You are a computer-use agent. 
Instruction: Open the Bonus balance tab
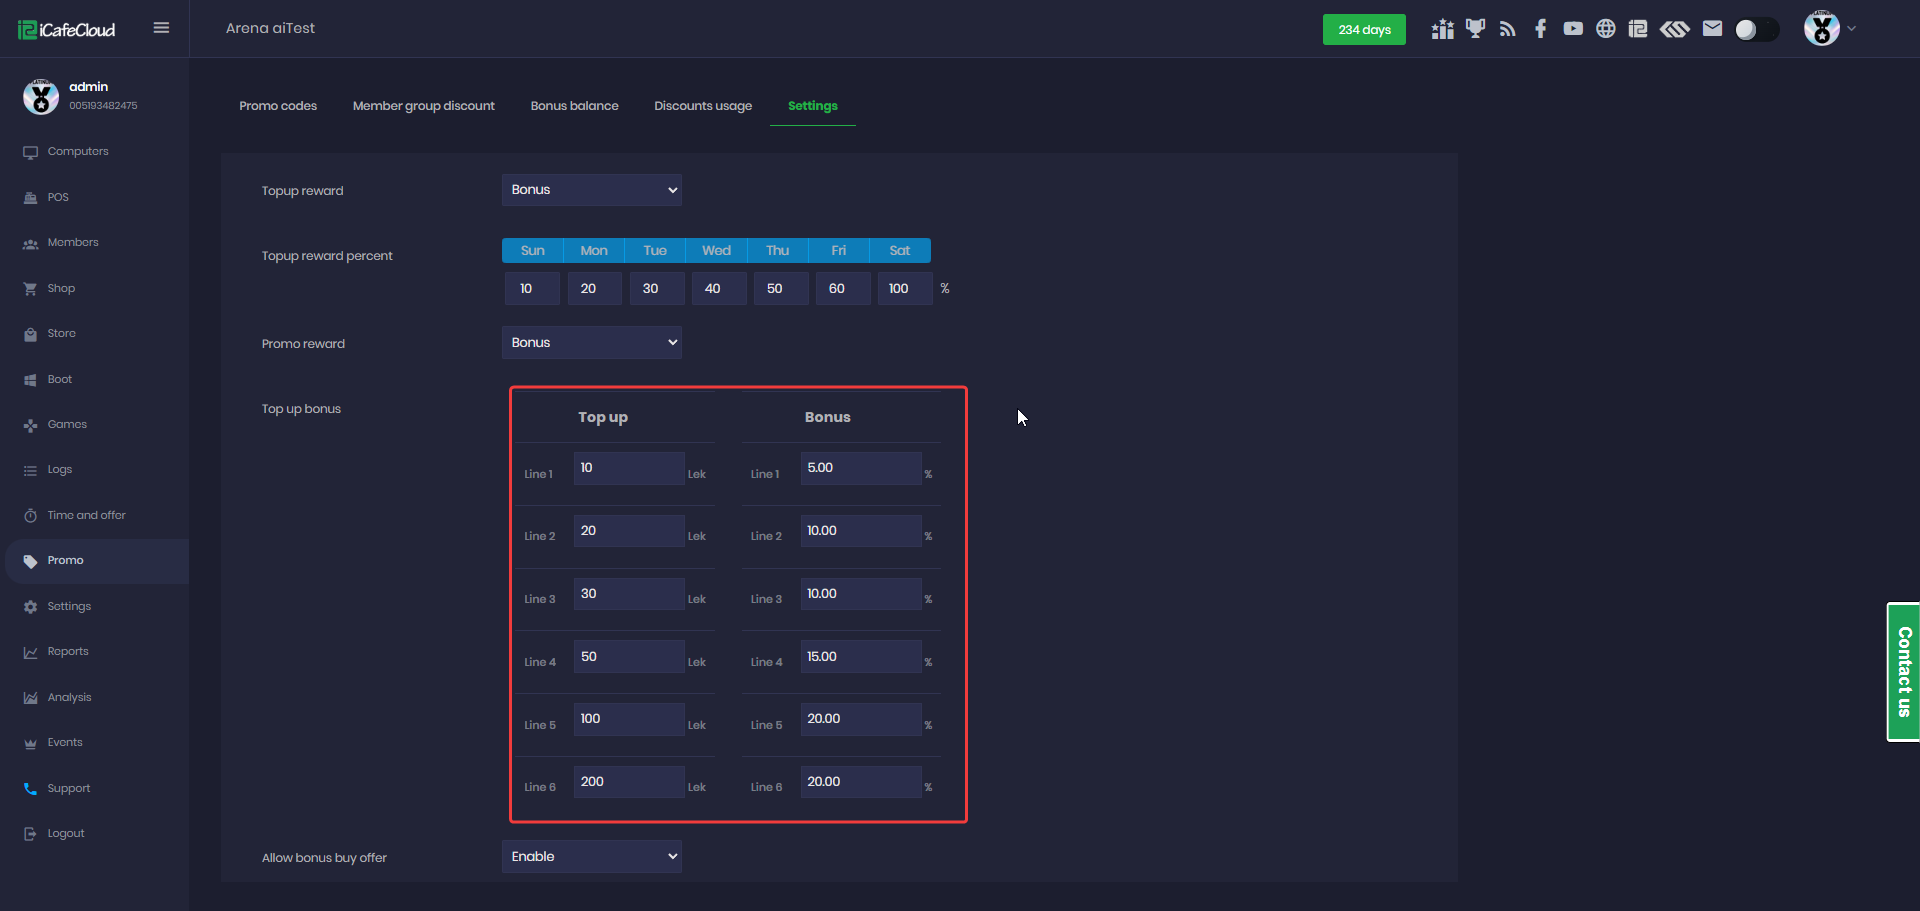574,106
